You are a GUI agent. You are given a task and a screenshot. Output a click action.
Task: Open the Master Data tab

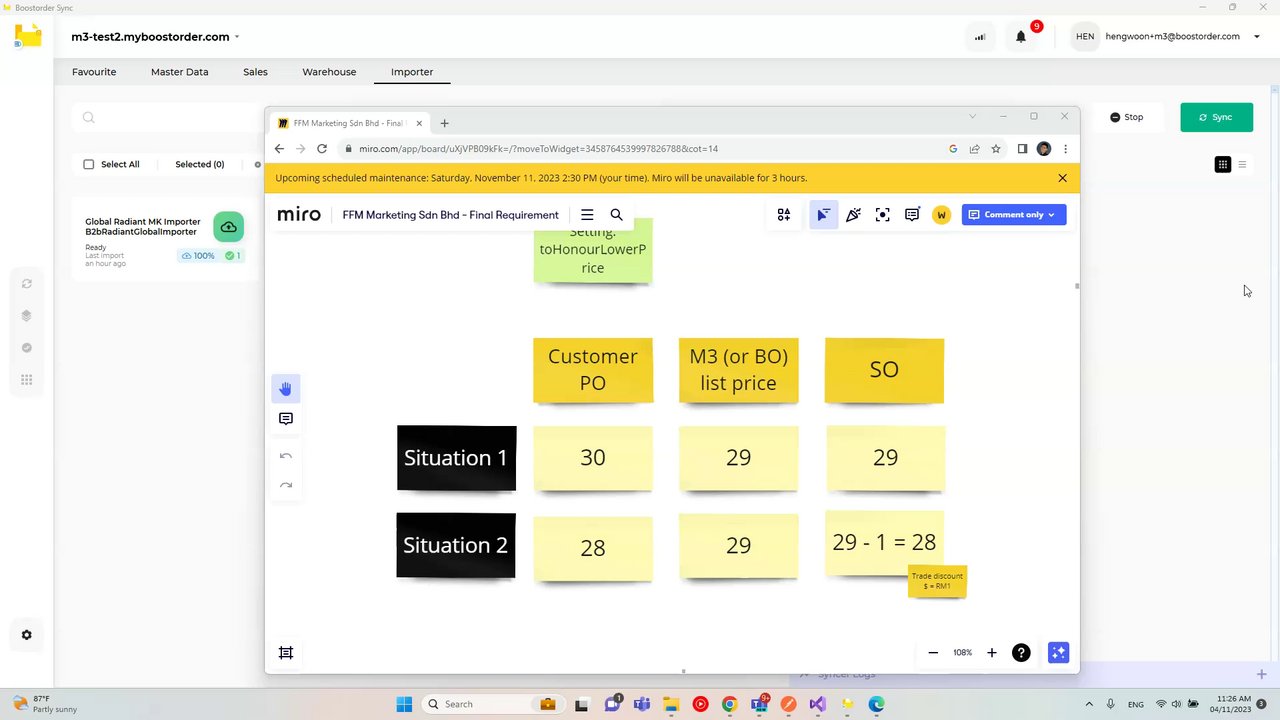pyautogui.click(x=180, y=72)
